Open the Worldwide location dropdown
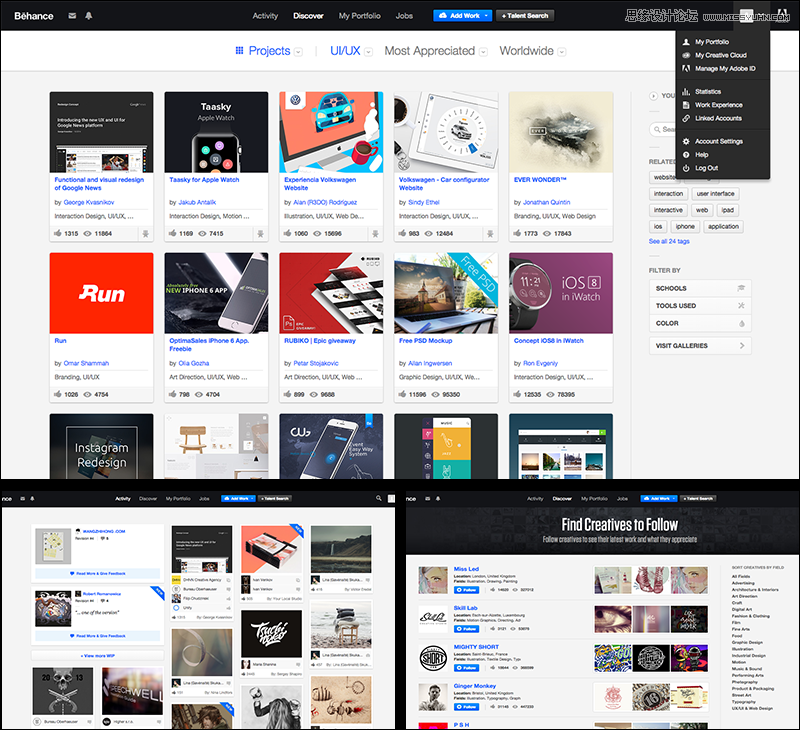The width and height of the screenshot is (800, 730). (x=562, y=52)
